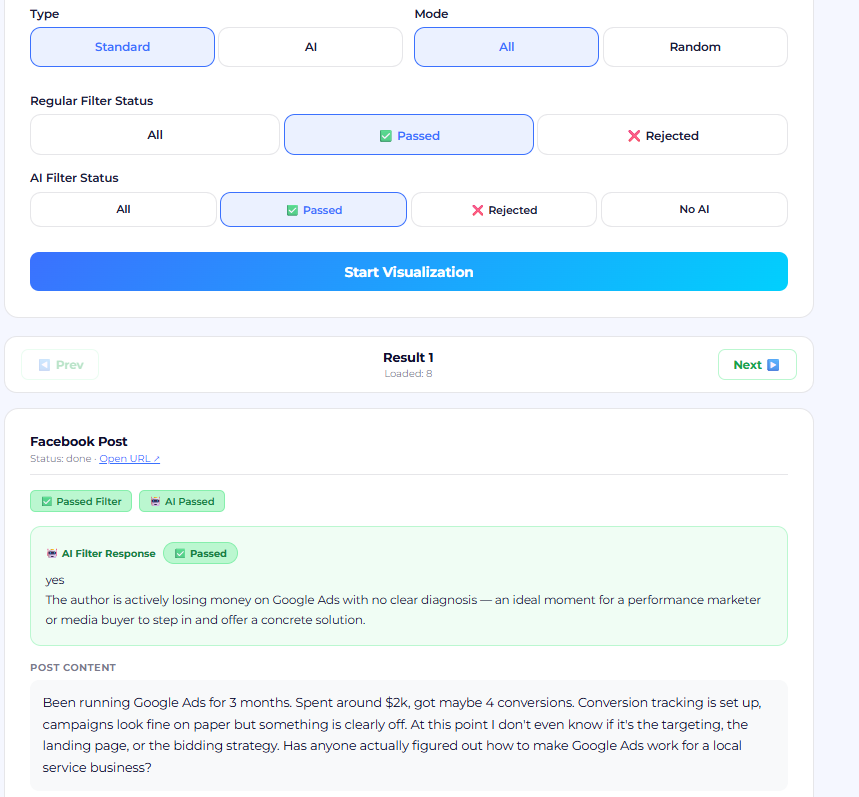Select All under Regular Filter Status
Image resolution: width=859 pixels, height=797 pixels.
click(155, 135)
